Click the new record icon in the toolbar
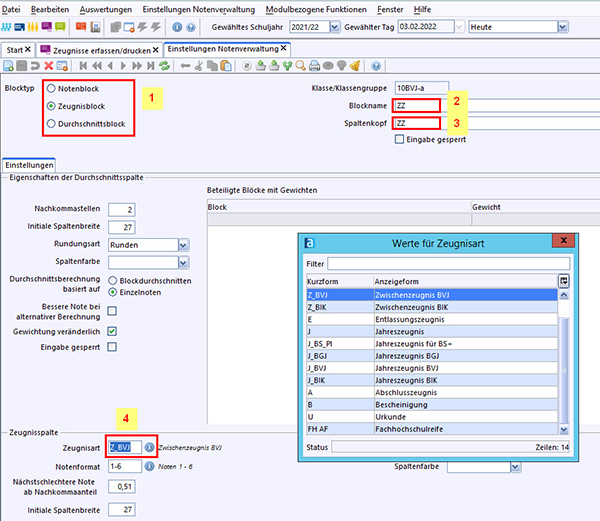Viewport: 600px width, 521px height. 8,66
